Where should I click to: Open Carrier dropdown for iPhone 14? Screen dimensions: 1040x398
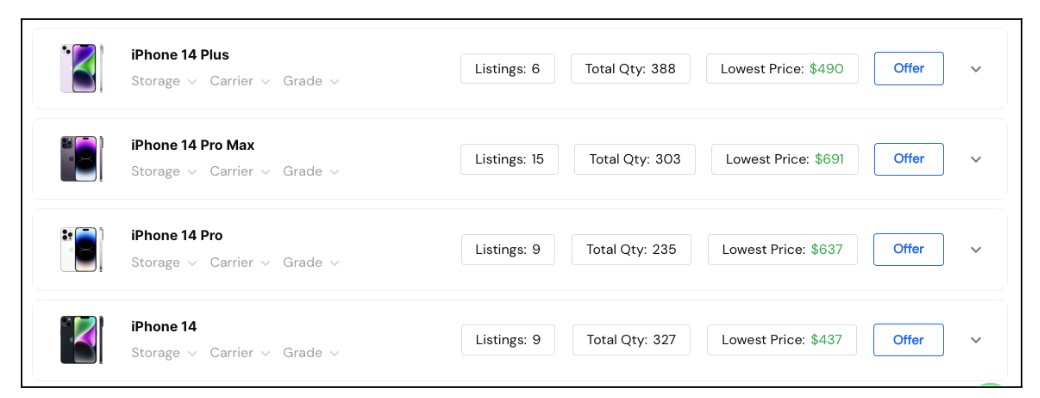pos(240,352)
